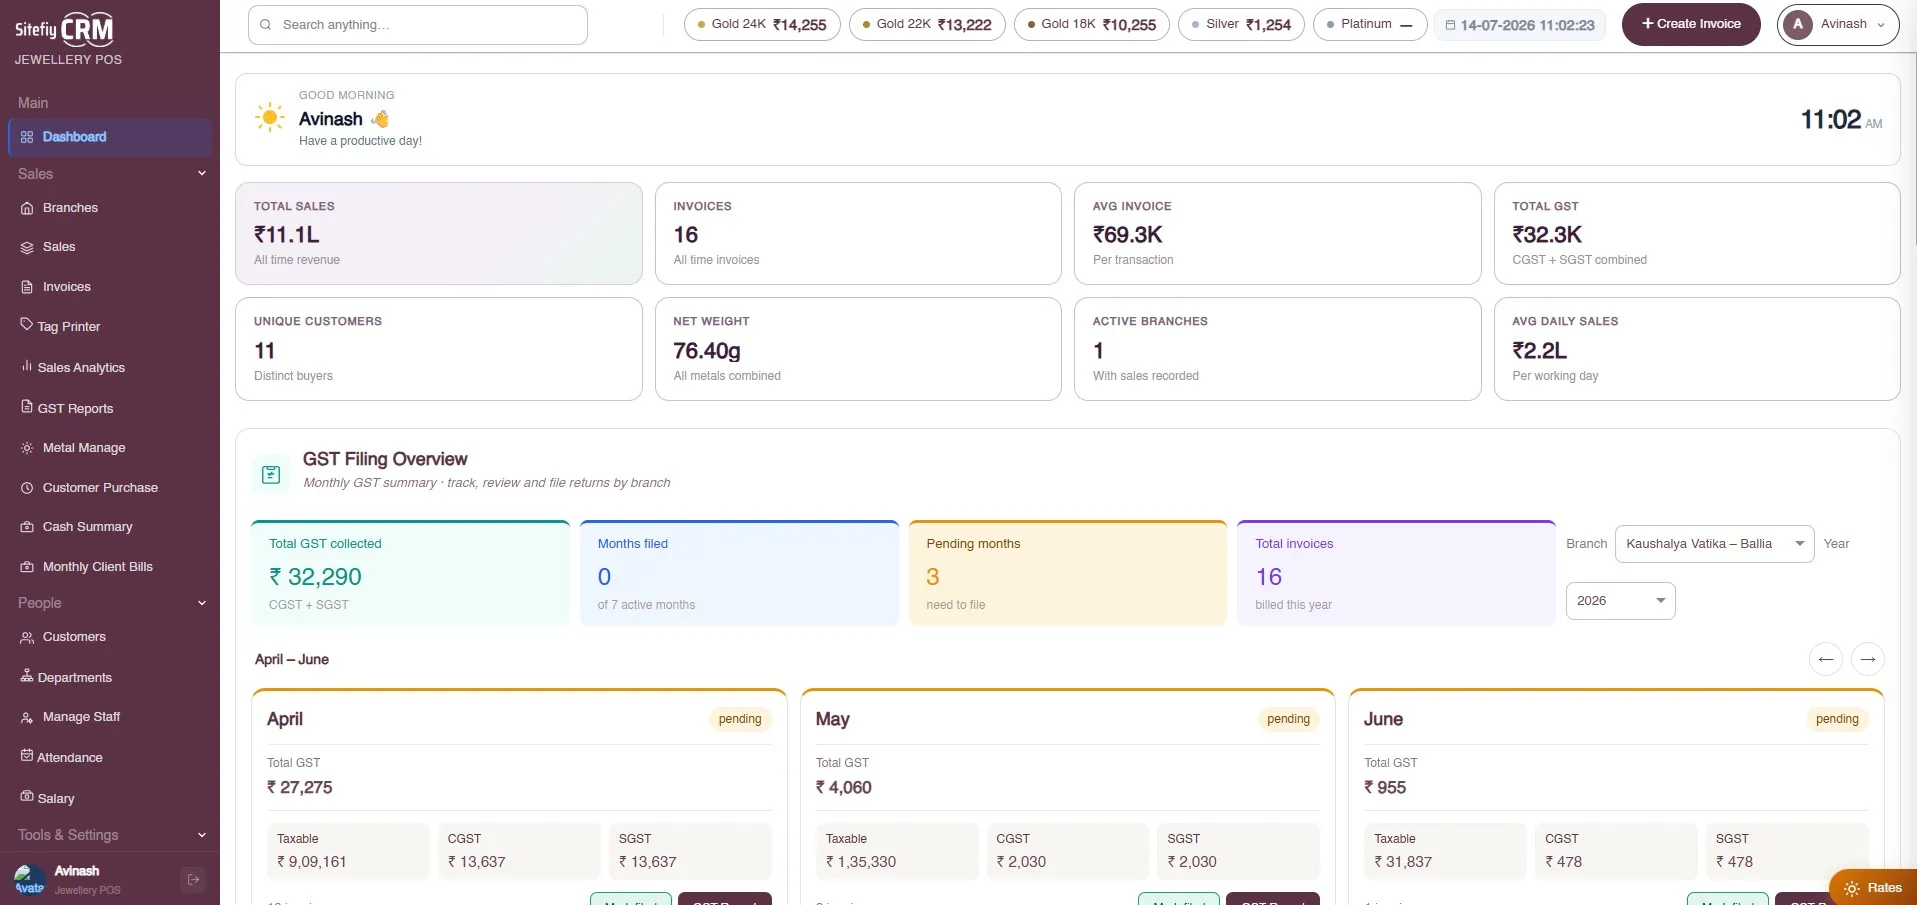
Task: Go to next quarter with right arrow
Action: (x=1868, y=659)
